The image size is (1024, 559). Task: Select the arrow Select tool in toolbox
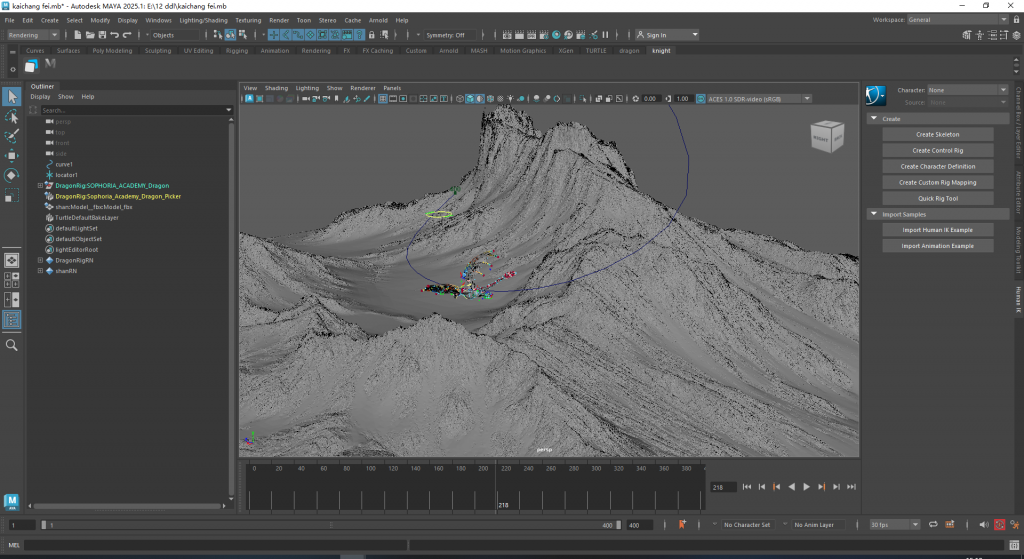click(12, 97)
